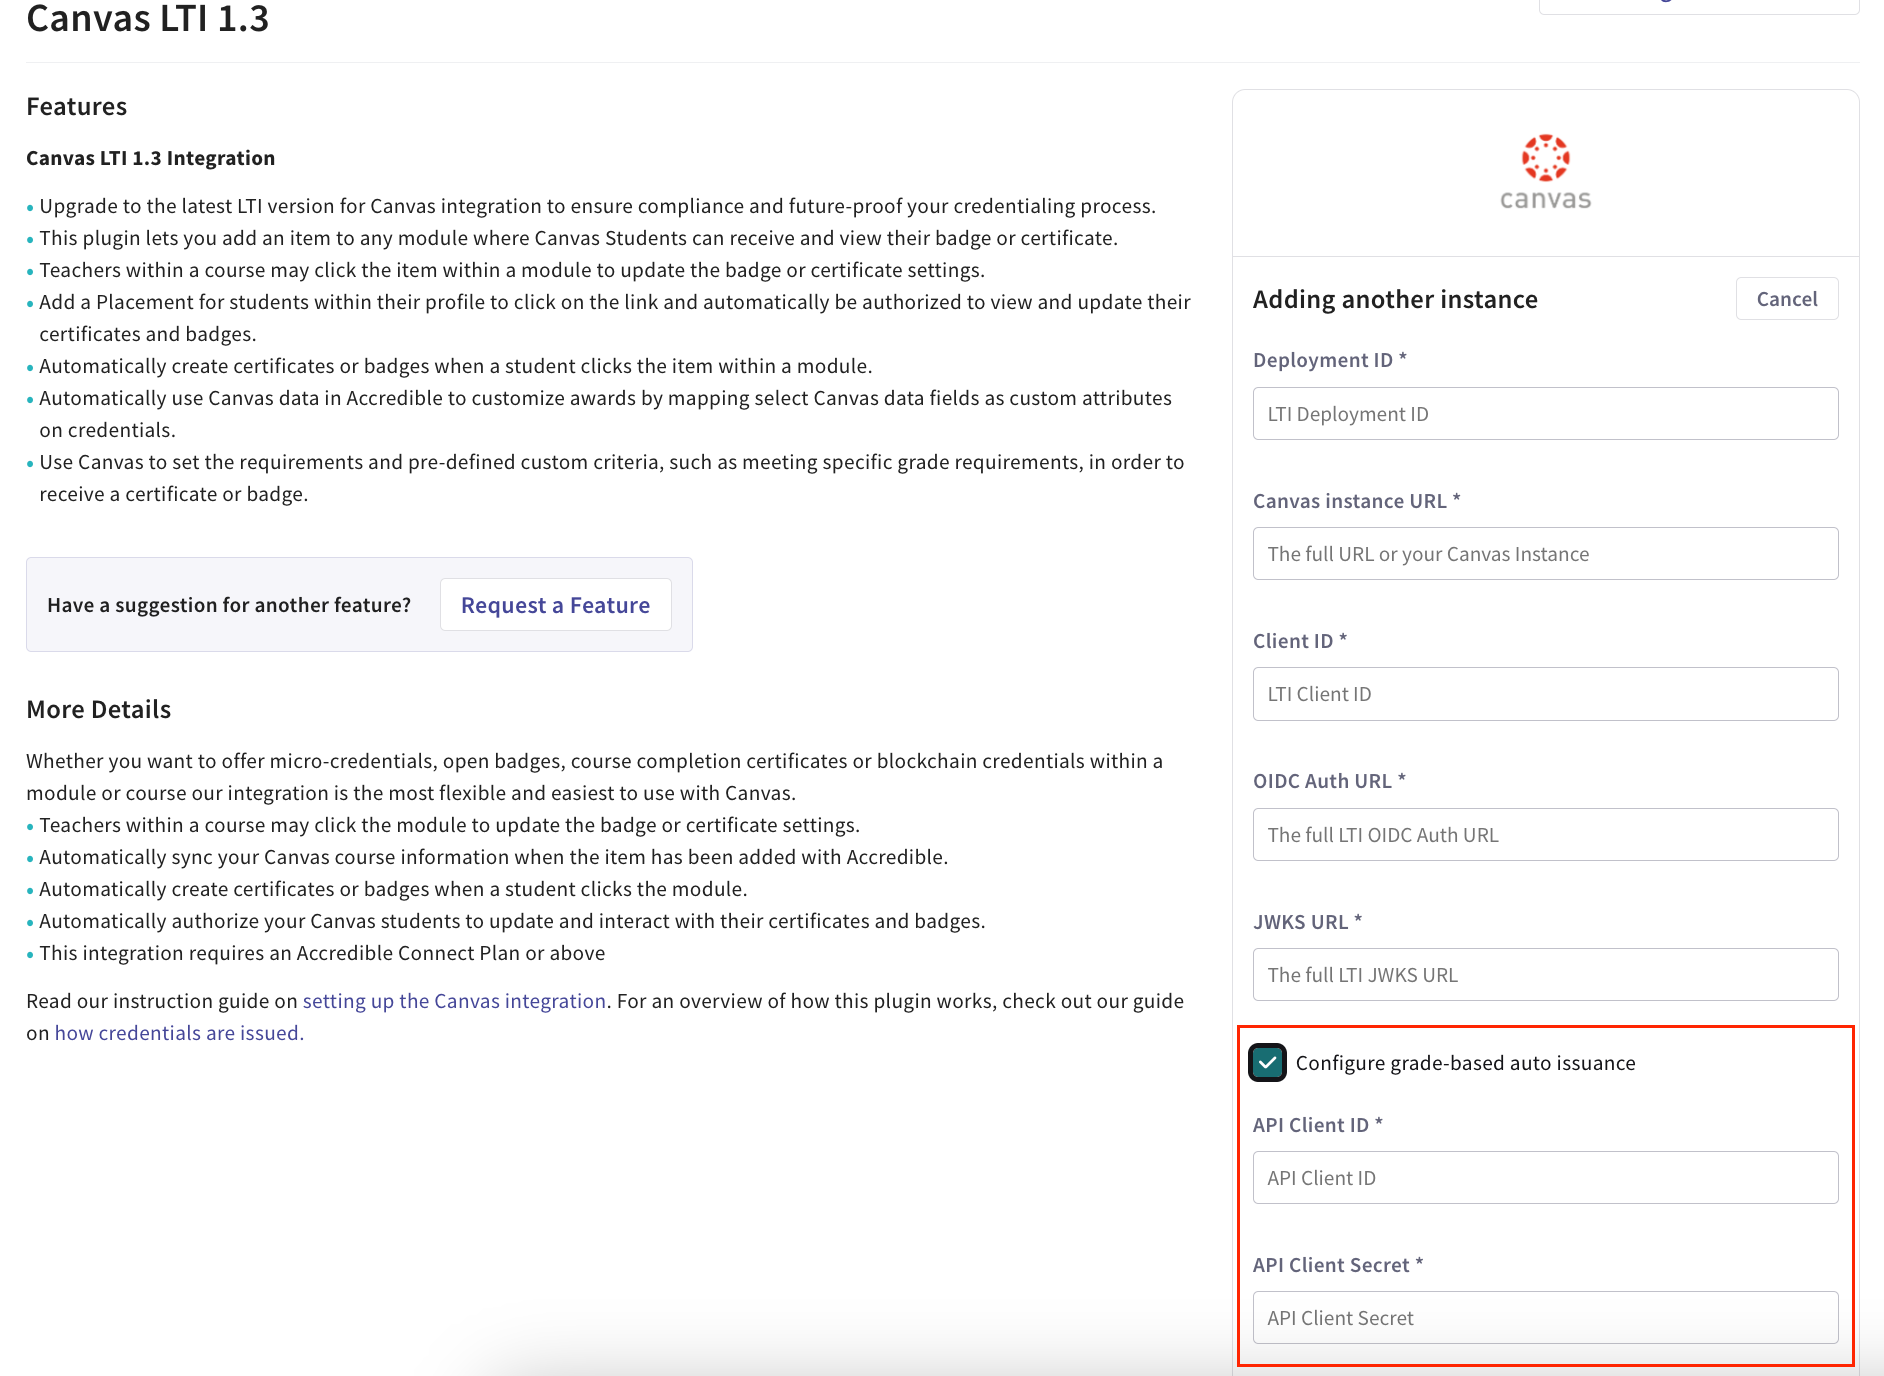Click the Canvas instance URL input field
1884x1376 pixels.
1545,553
